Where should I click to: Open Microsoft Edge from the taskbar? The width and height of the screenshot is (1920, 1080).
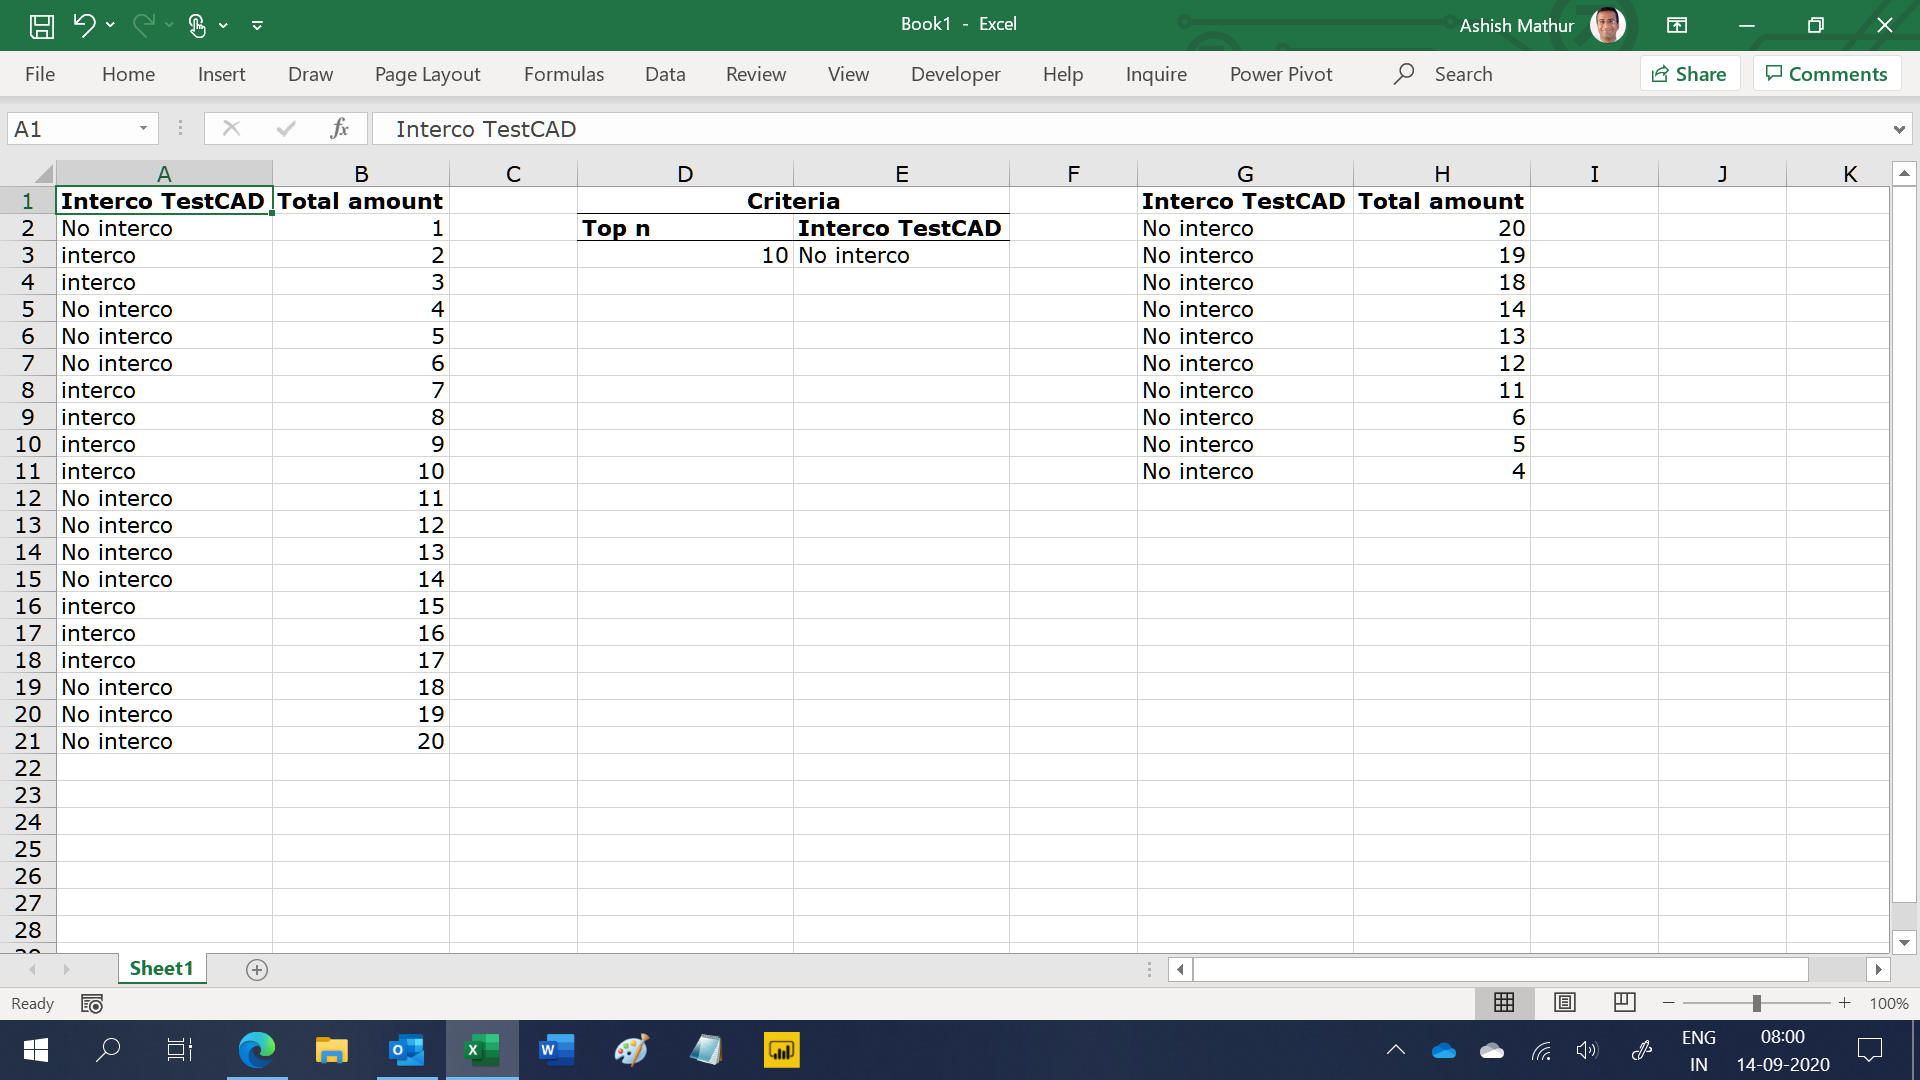[257, 1050]
